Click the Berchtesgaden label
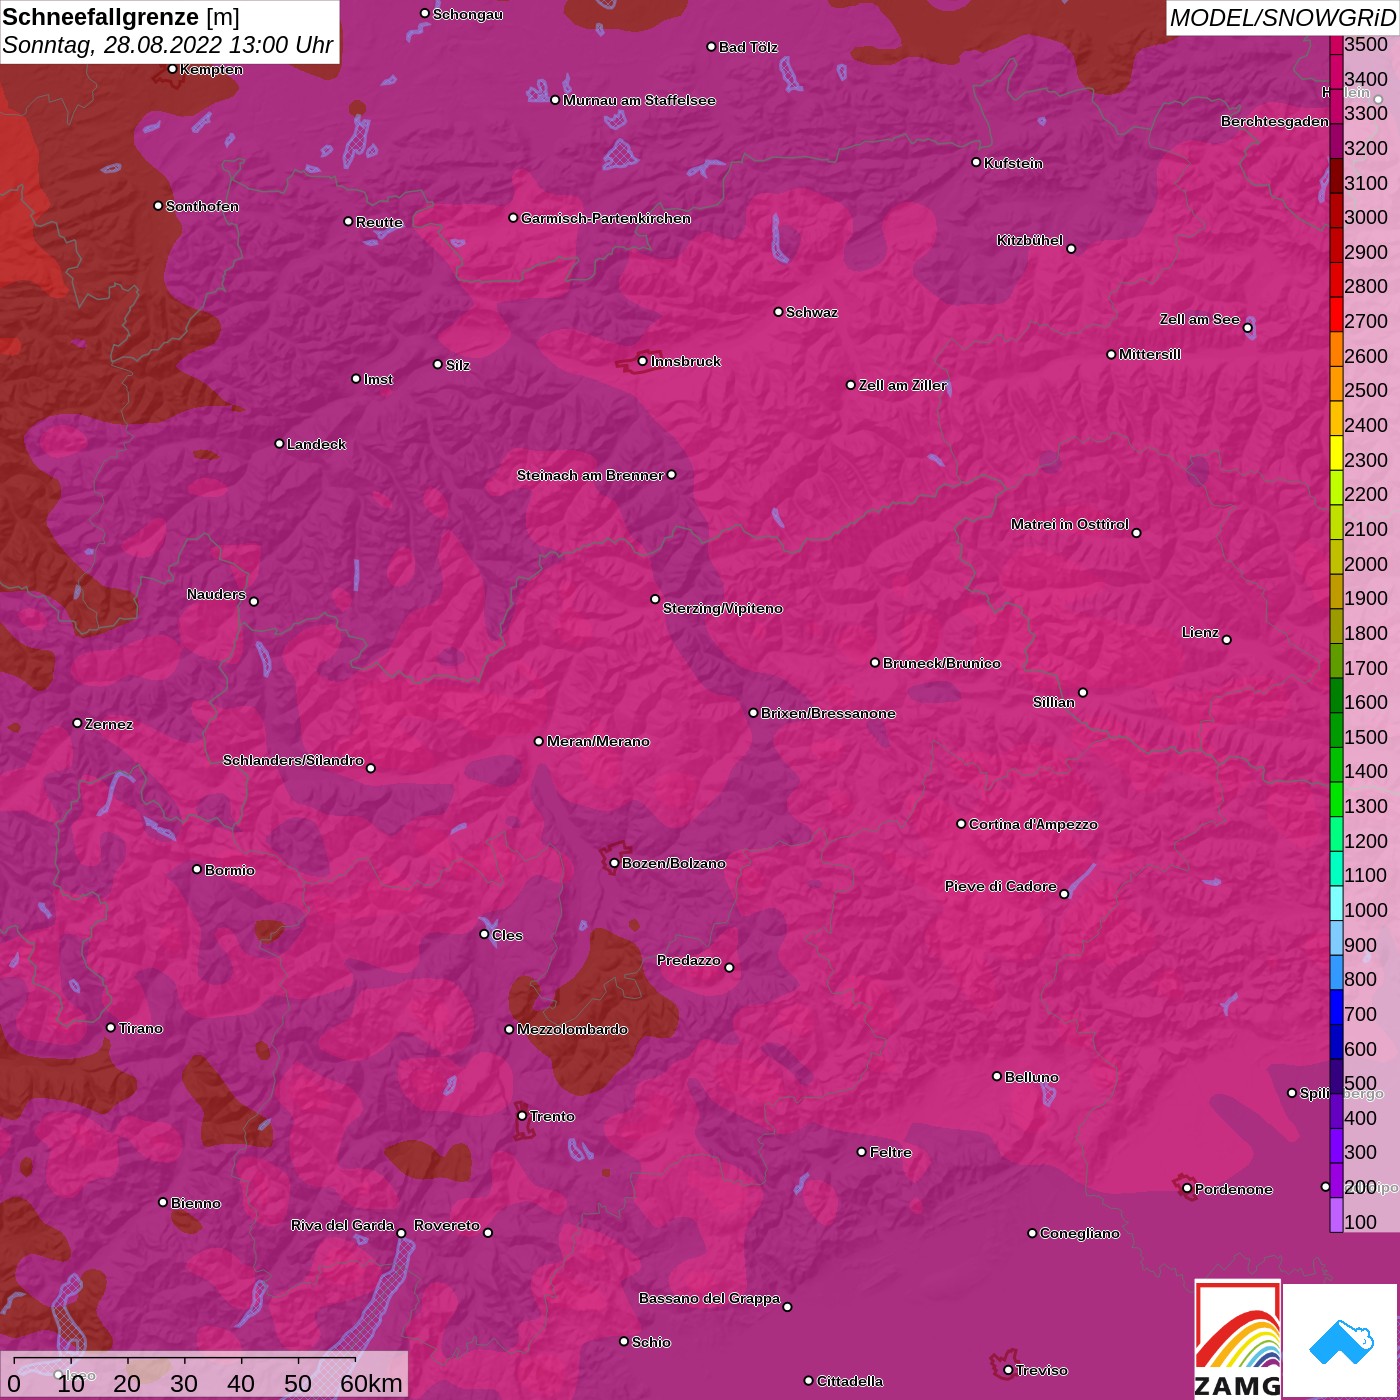Viewport: 1400px width, 1400px height. coord(1275,121)
